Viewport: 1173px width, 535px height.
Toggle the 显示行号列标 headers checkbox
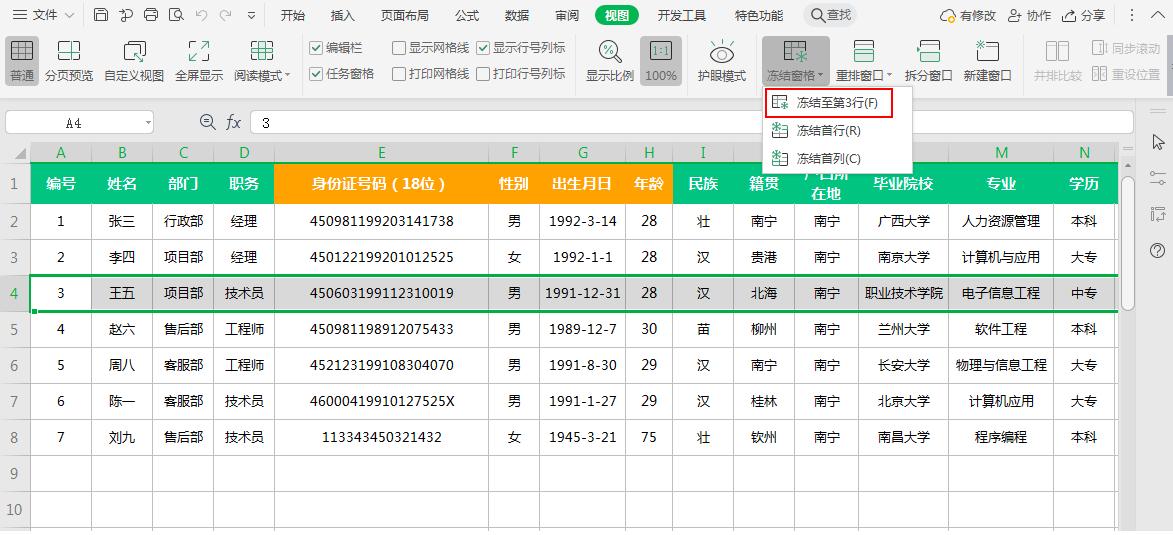tap(483, 48)
